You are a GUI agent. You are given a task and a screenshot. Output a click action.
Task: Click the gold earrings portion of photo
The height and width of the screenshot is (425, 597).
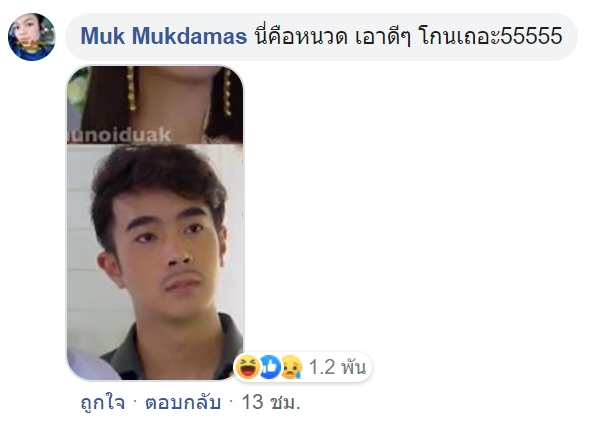(x=131, y=88)
